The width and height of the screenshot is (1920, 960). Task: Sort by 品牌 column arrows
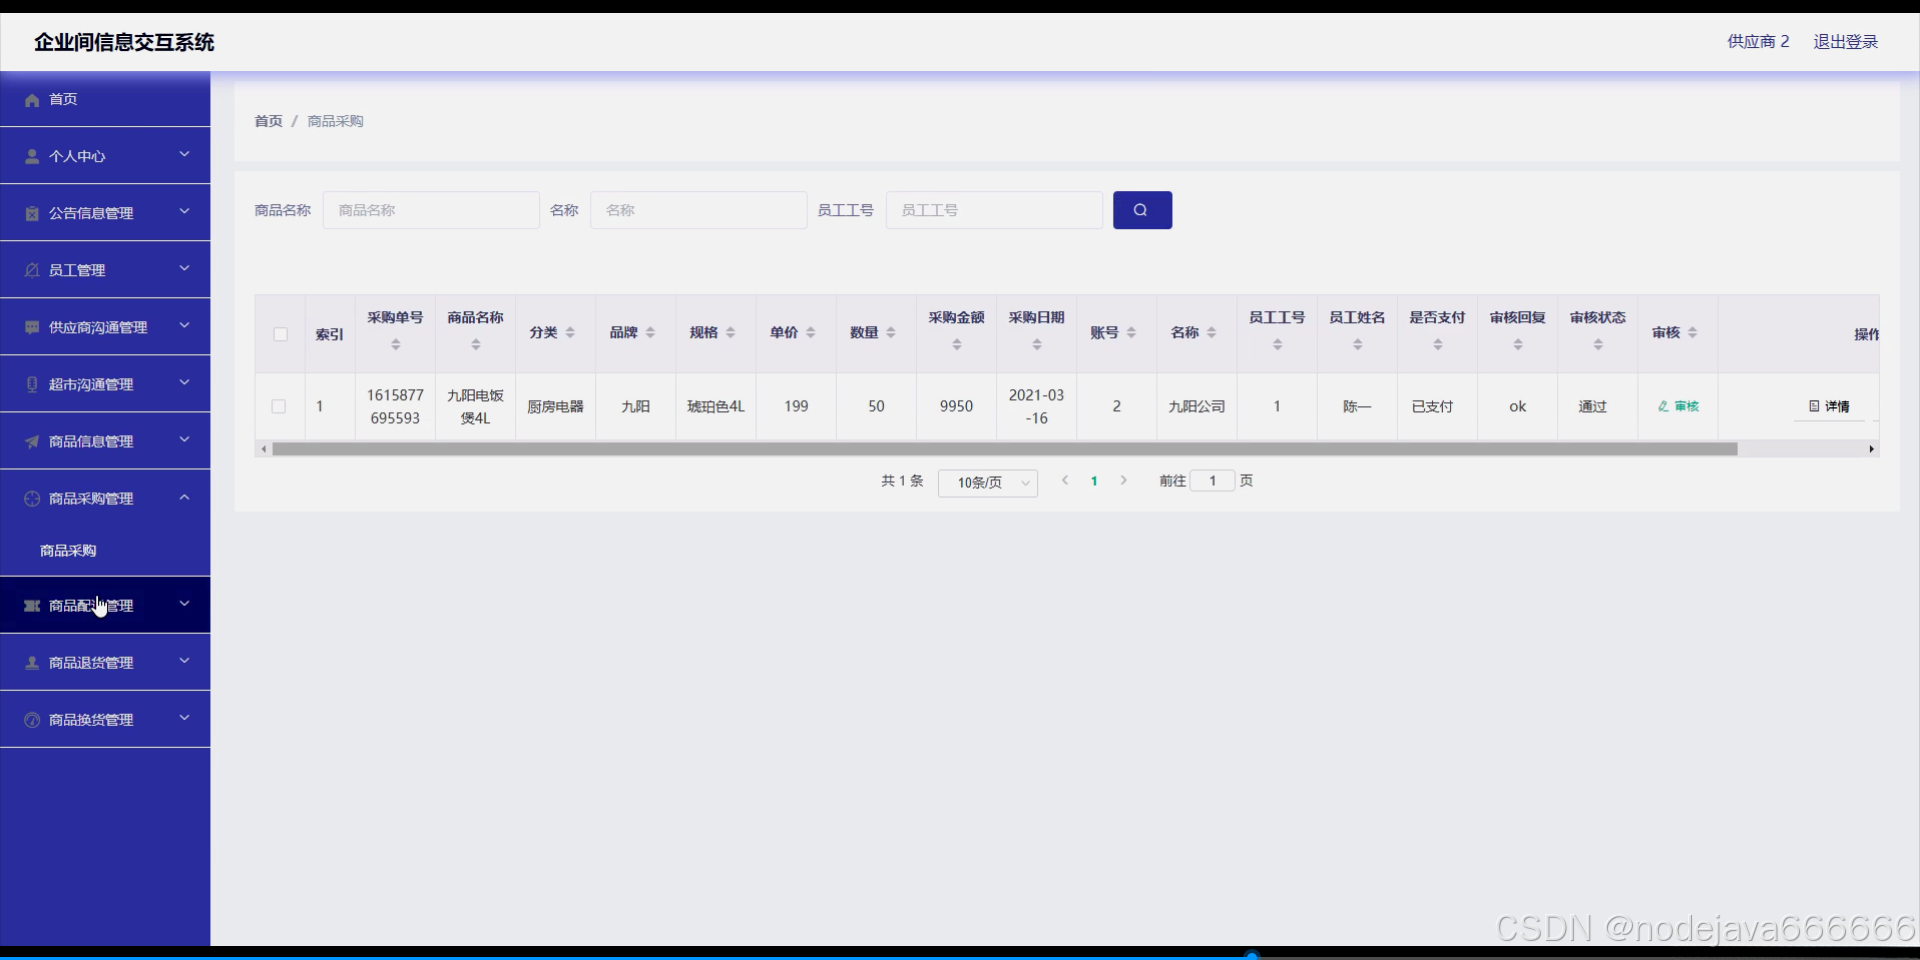coord(650,333)
